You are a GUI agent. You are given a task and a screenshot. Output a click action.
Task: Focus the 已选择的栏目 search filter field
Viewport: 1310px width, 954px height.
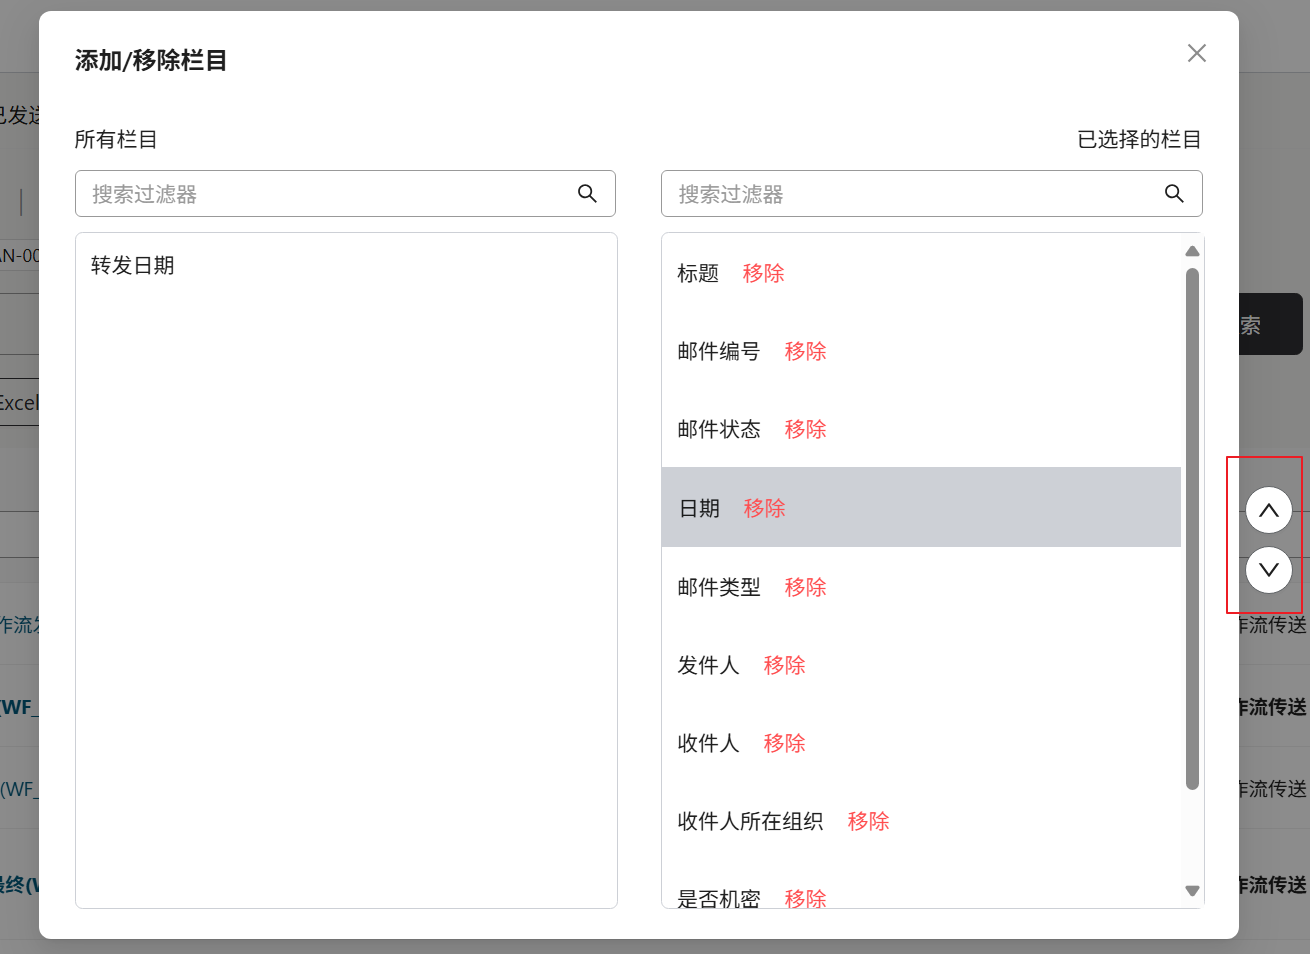click(912, 194)
